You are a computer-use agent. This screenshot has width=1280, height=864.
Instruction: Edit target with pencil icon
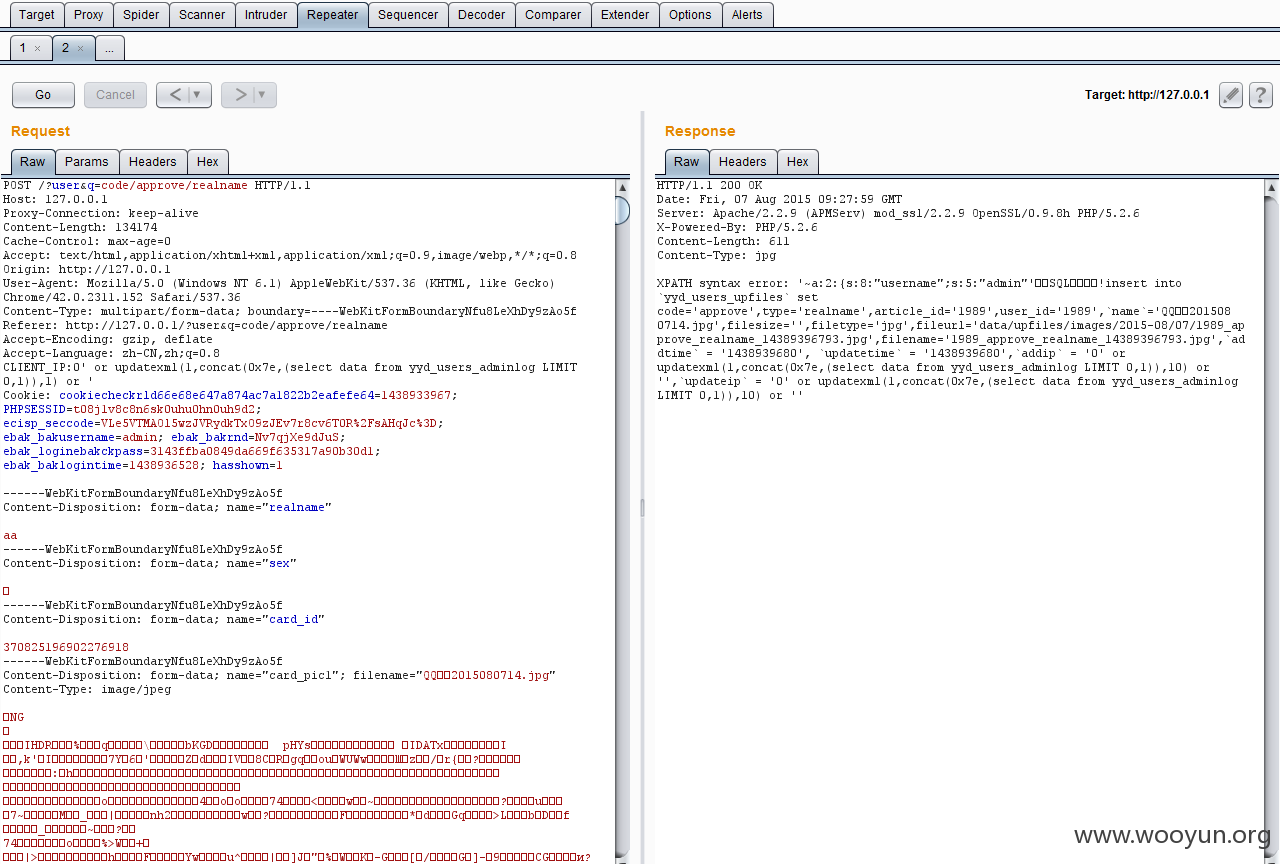pos(1231,95)
